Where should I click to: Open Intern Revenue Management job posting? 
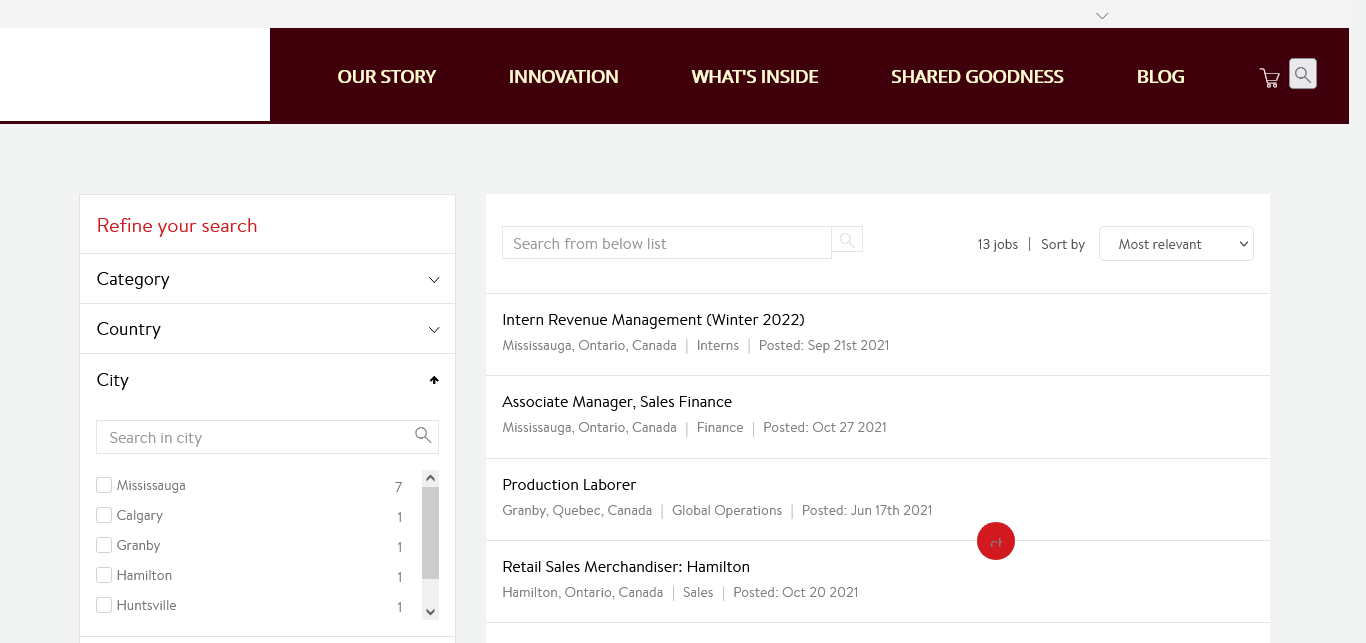pyautogui.click(x=653, y=320)
